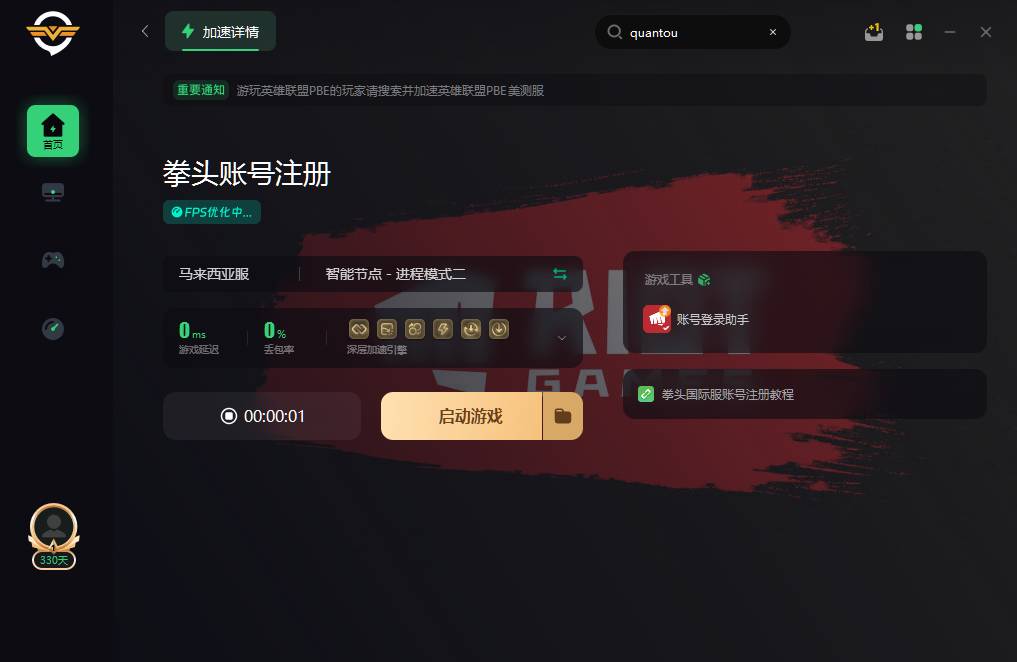
Task: Clear the quantou search with the X
Action: (x=772, y=32)
